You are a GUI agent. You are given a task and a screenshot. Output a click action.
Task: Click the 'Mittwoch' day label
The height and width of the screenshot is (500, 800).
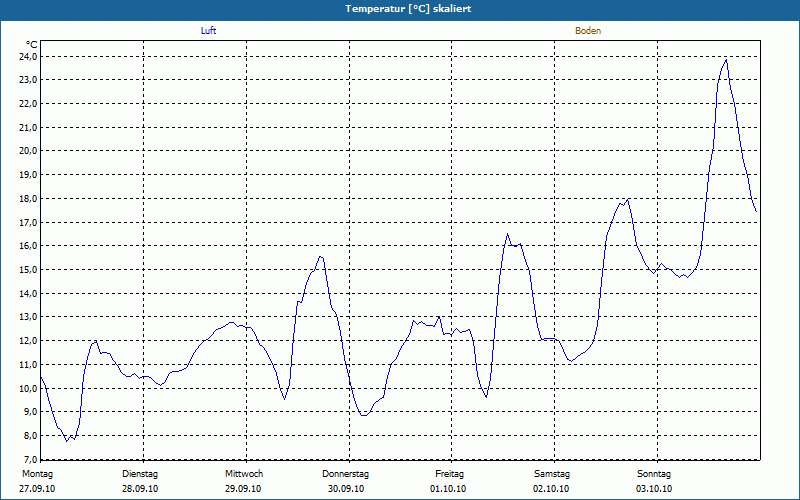tap(244, 474)
